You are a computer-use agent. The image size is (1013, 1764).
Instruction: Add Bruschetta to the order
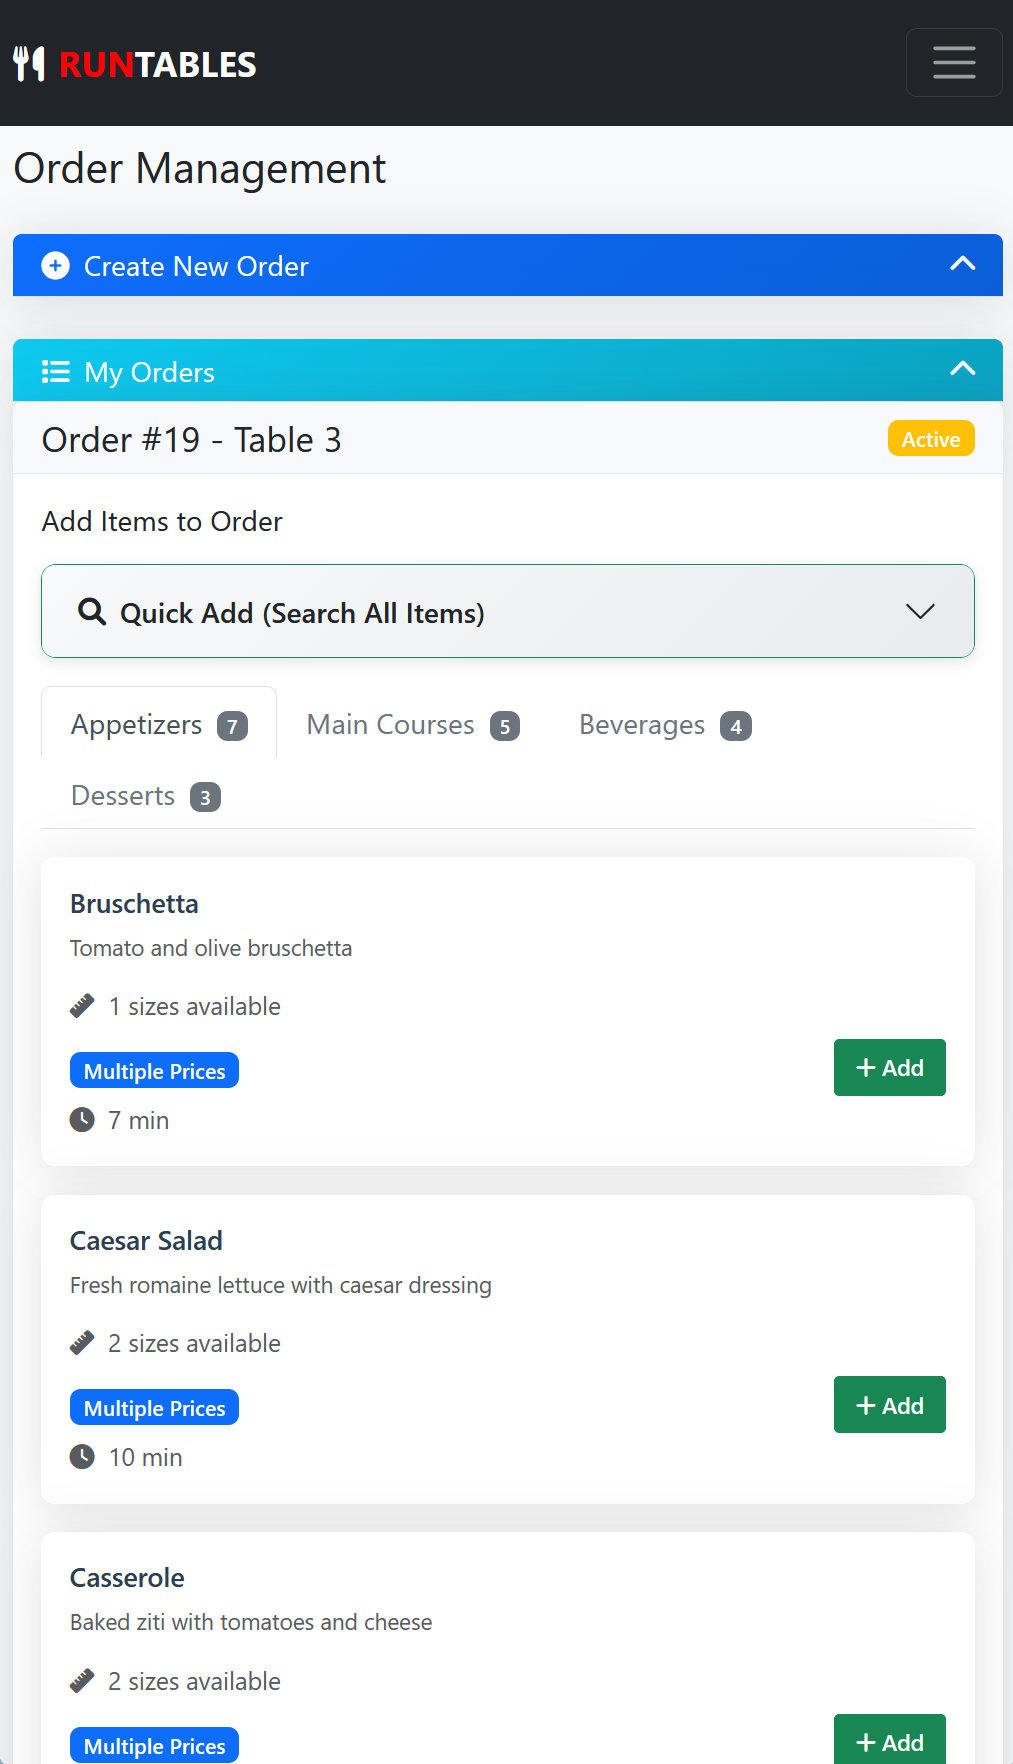click(x=889, y=1068)
